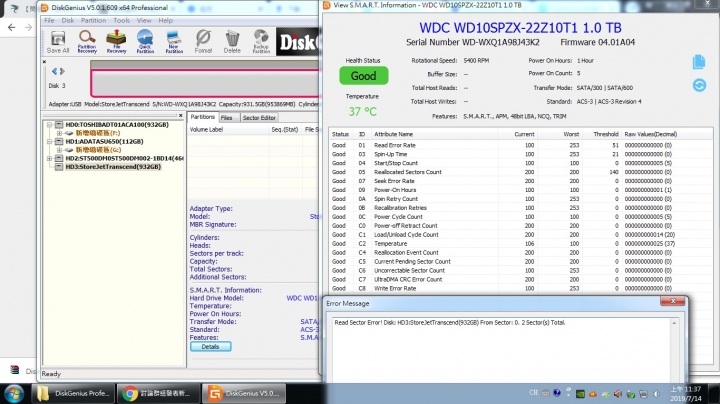Open the Windows Start menu

pyautogui.click(x=14, y=393)
